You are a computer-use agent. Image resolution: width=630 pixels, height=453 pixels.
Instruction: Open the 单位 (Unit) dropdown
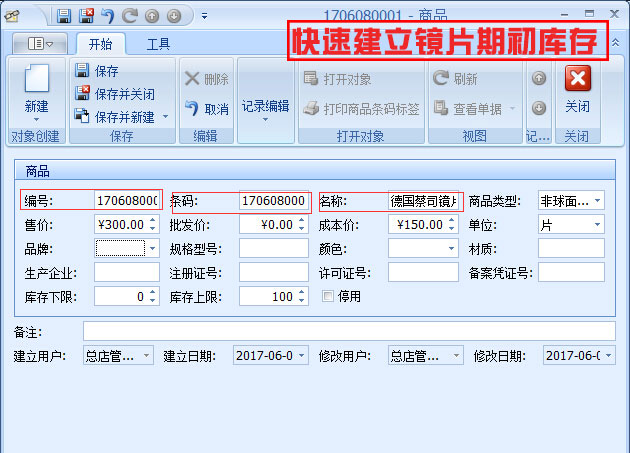pyautogui.click(x=597, y=225)
